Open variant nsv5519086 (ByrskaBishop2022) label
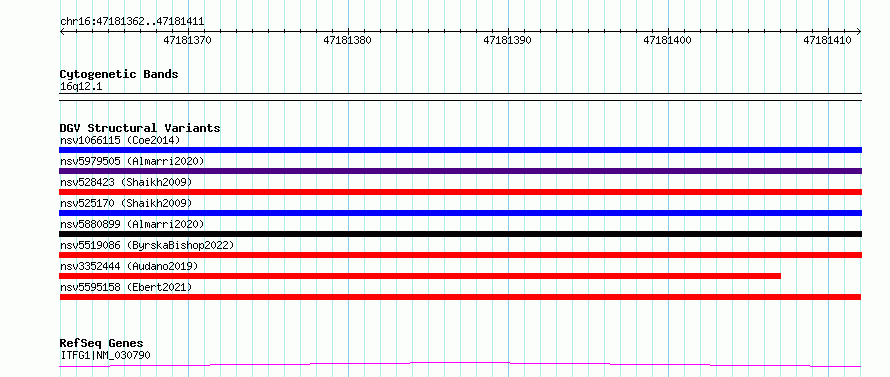890x377 pixels. click(x=147, y=245)
